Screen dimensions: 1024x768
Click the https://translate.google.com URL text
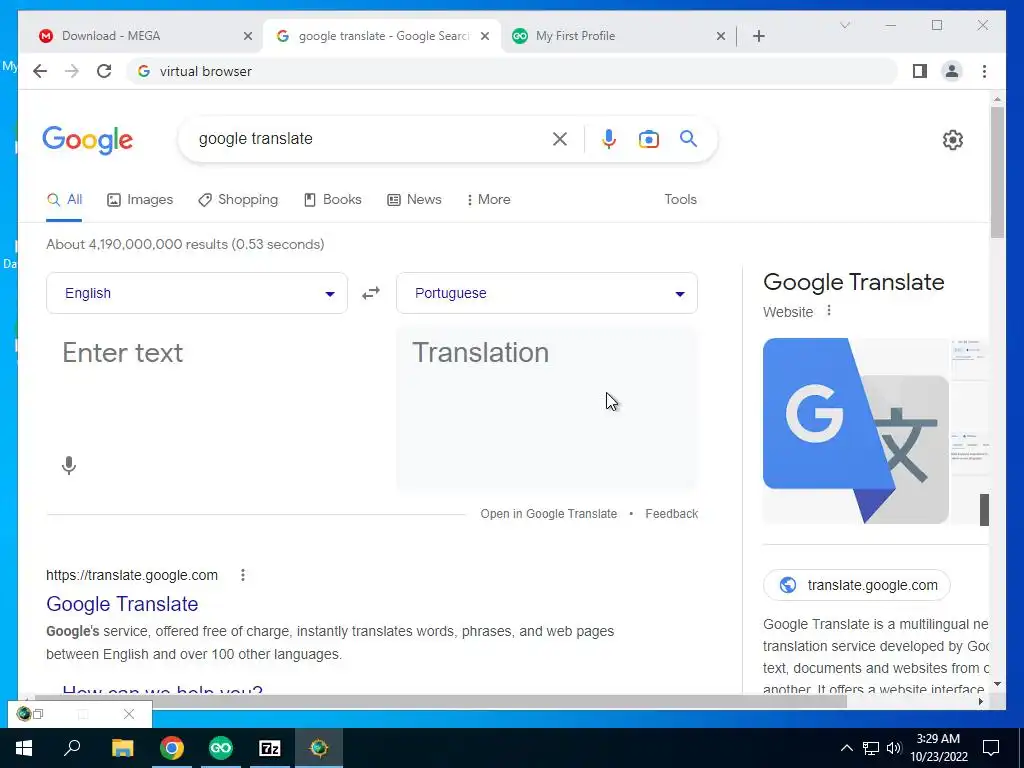pyautogui.click(x=132, y=575)
